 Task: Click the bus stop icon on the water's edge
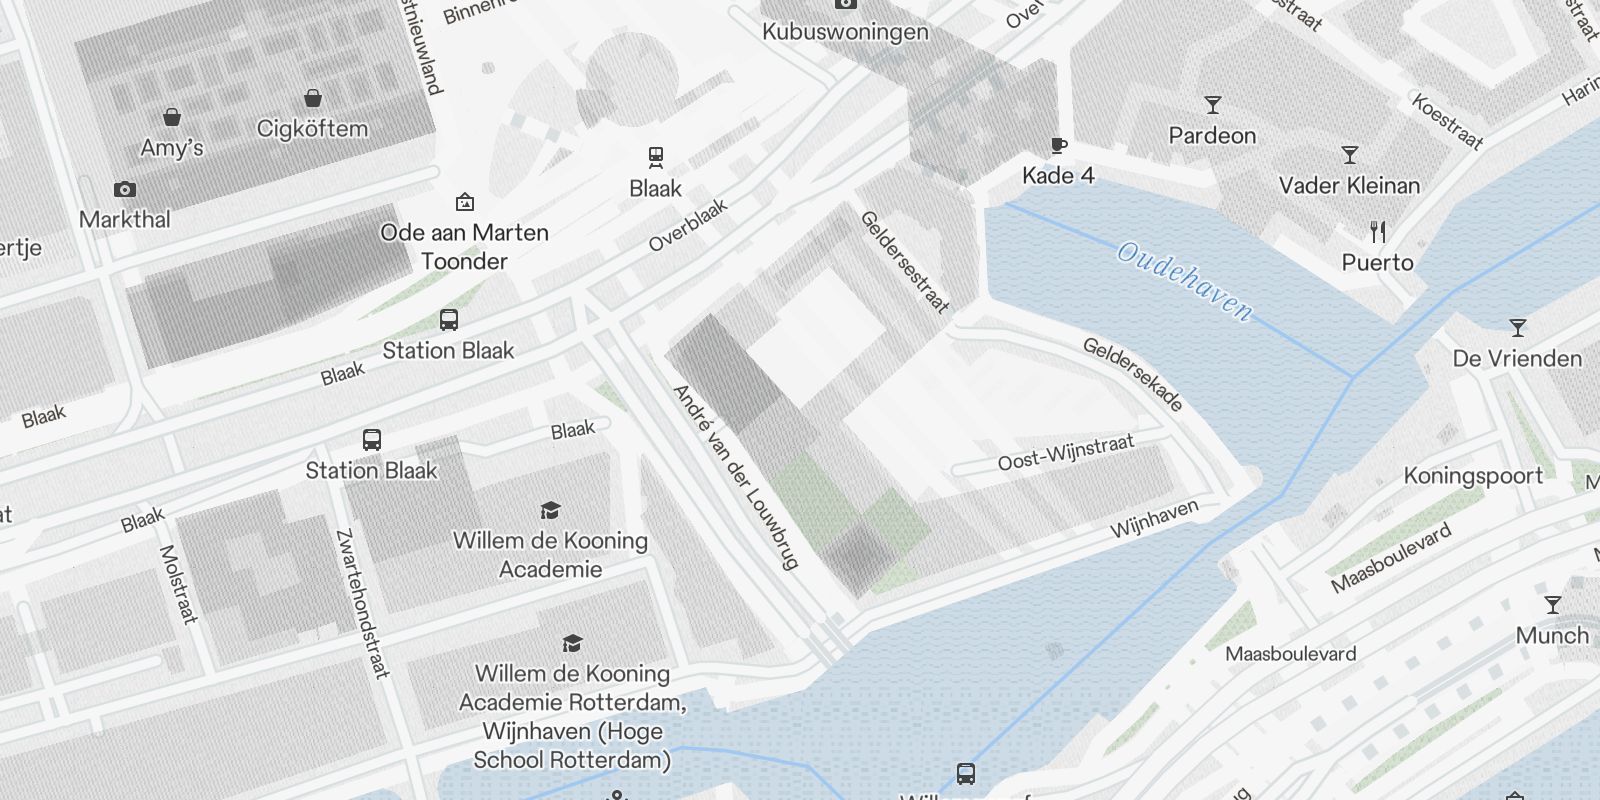966,773
